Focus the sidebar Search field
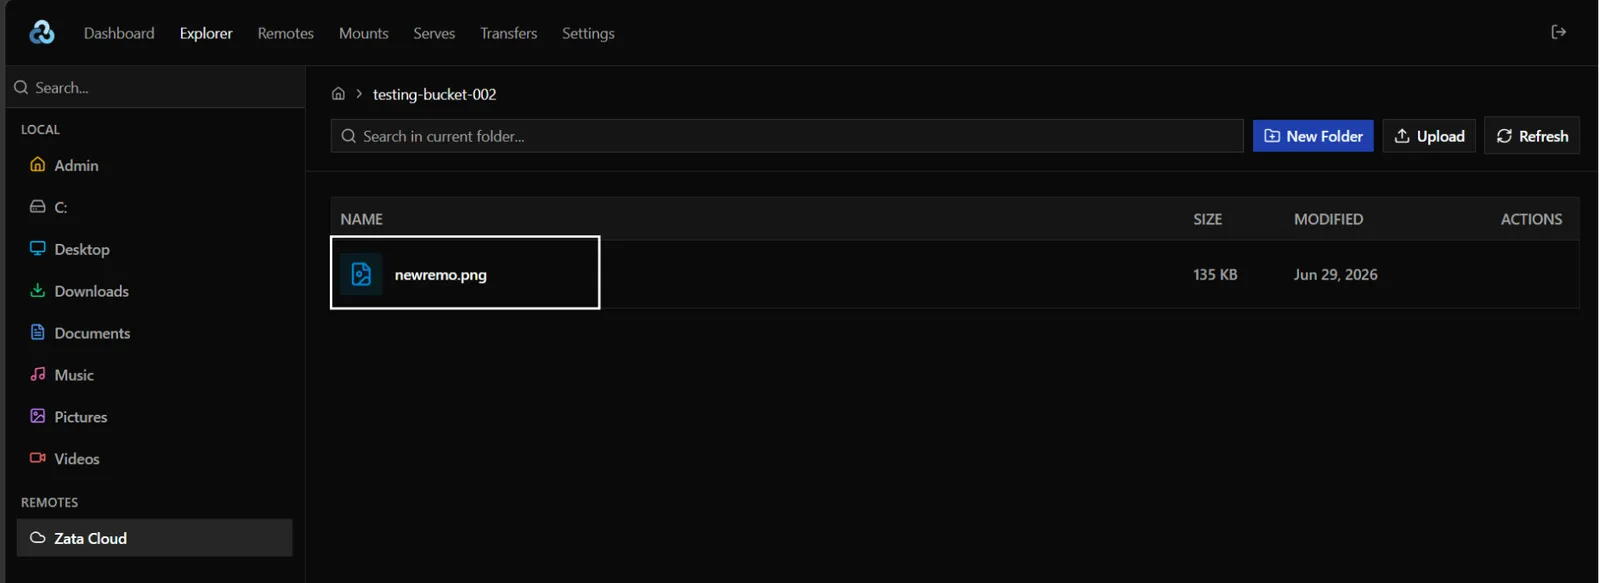Screen dimensions: 1600x583 tap(155, 88)
